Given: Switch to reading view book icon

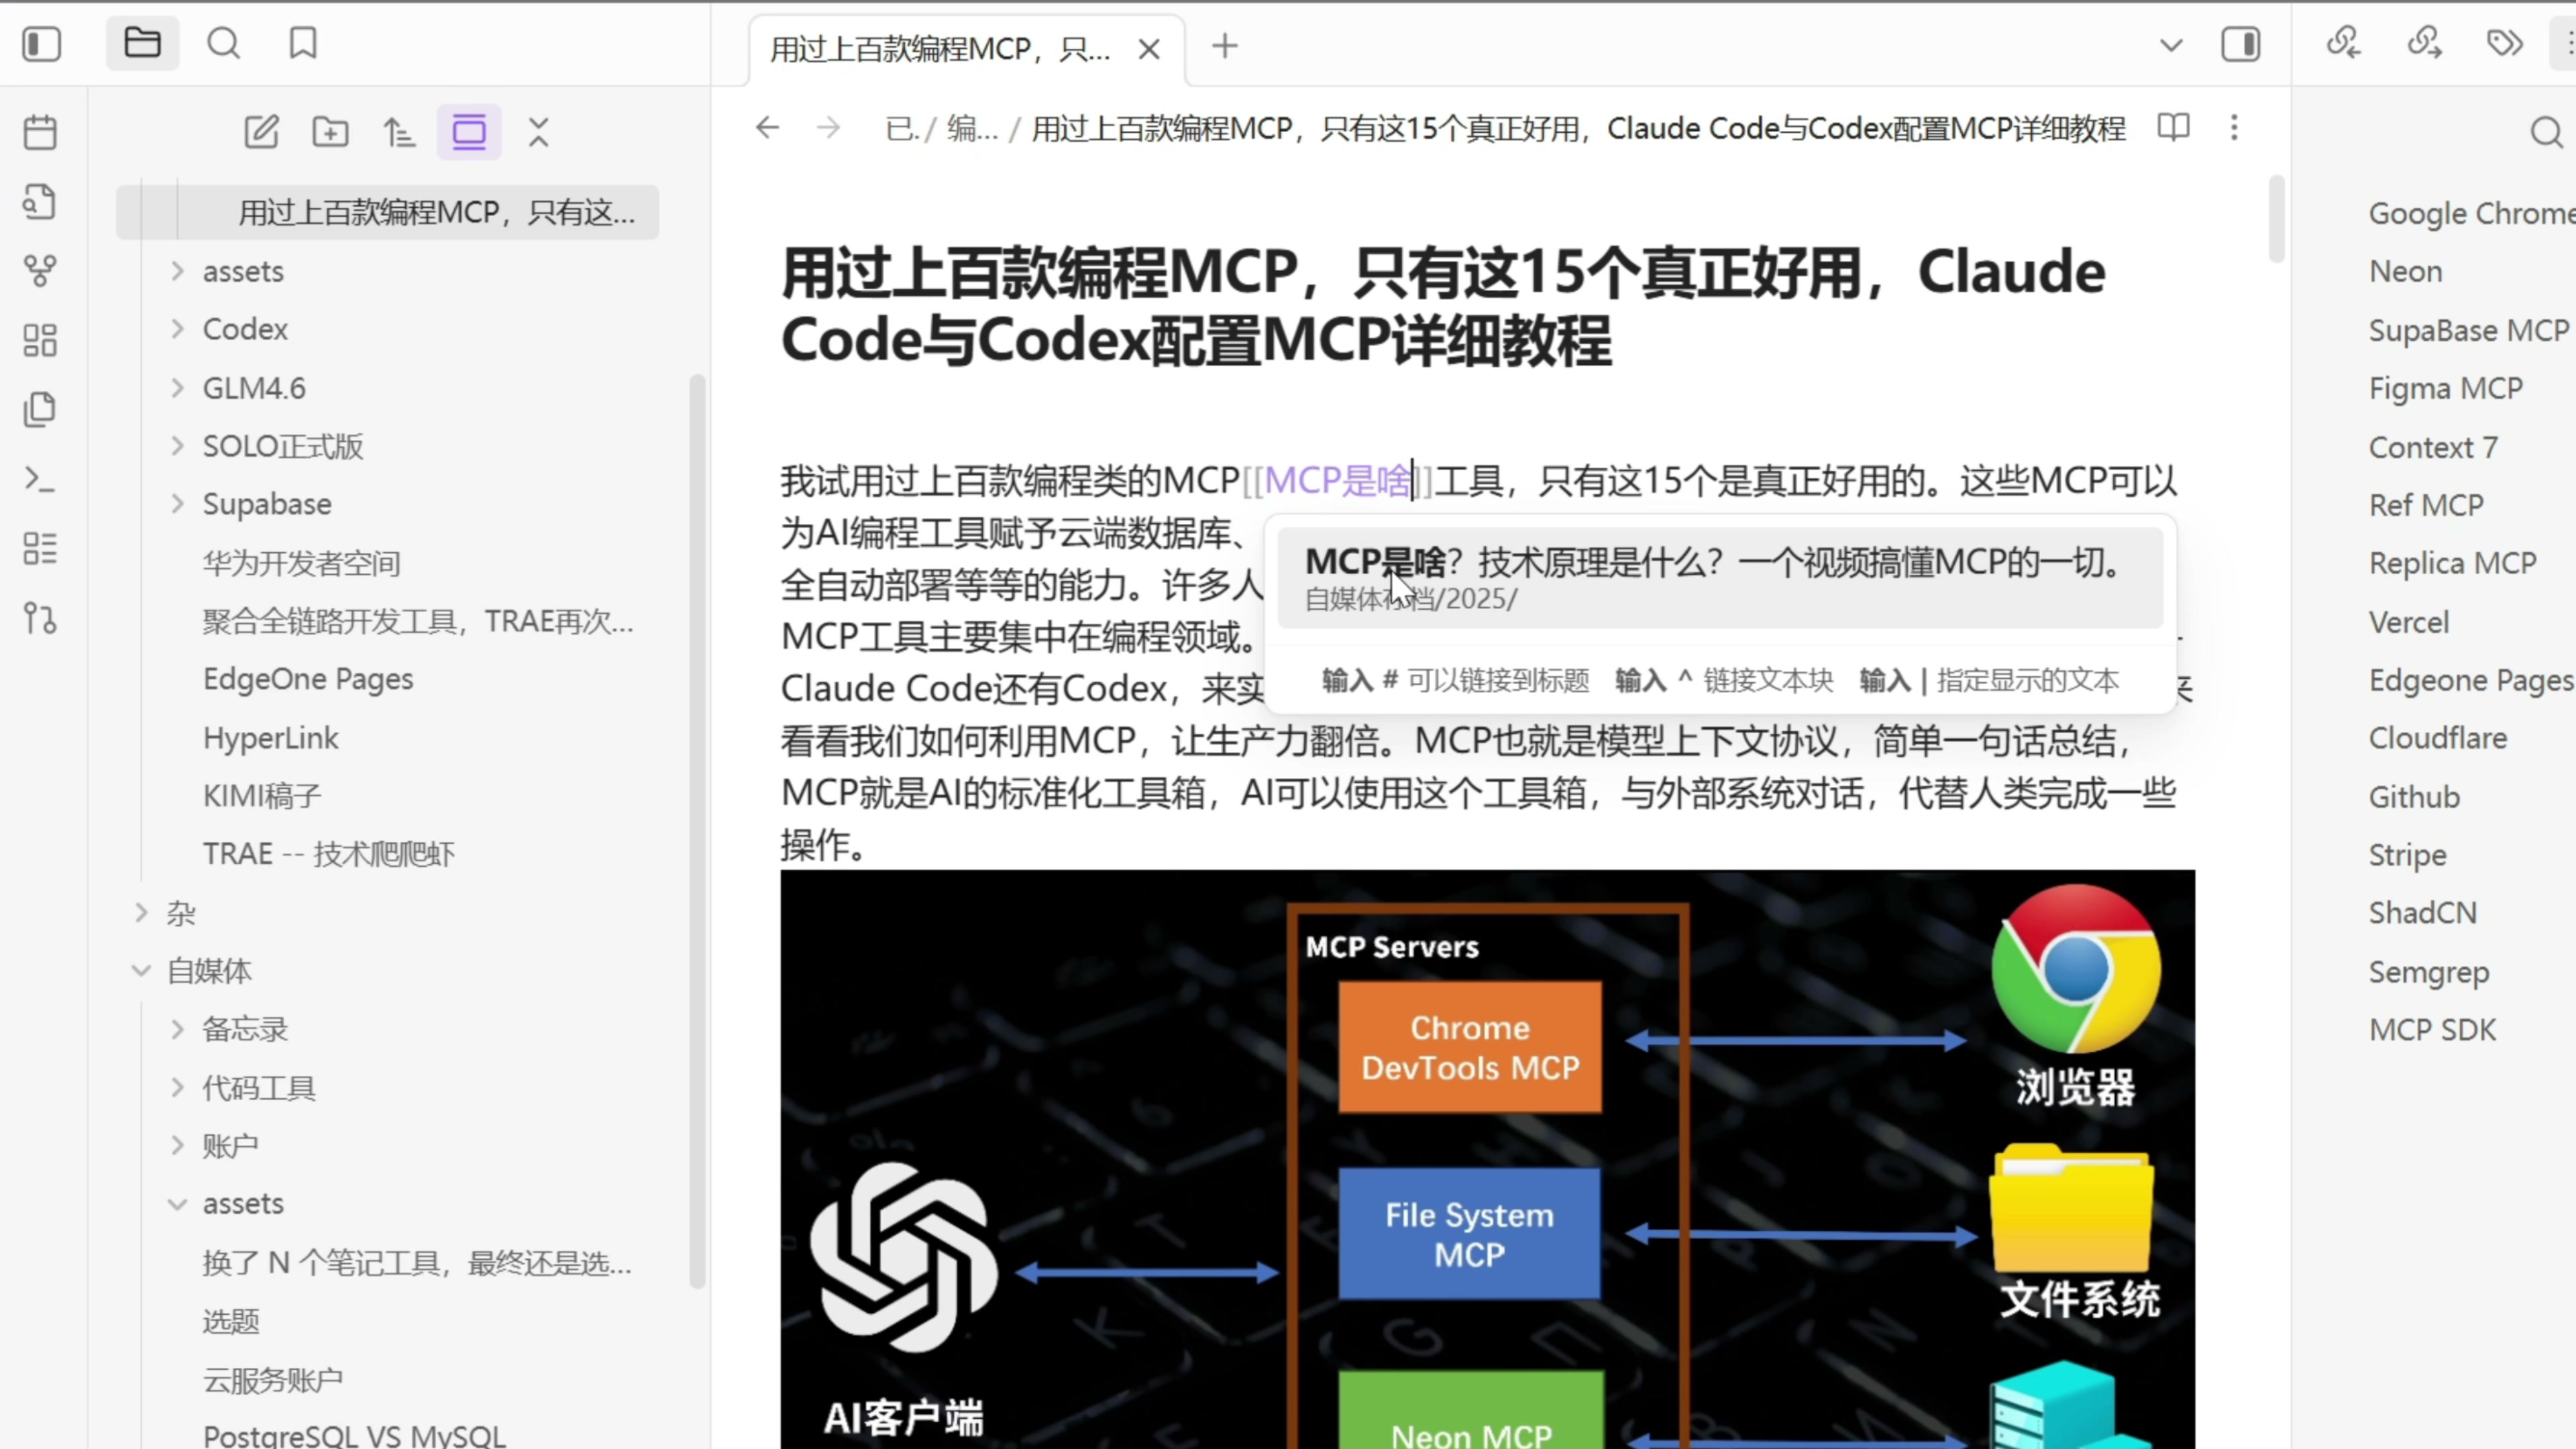Looking at the screenshot, I should tap(2173, 127).
